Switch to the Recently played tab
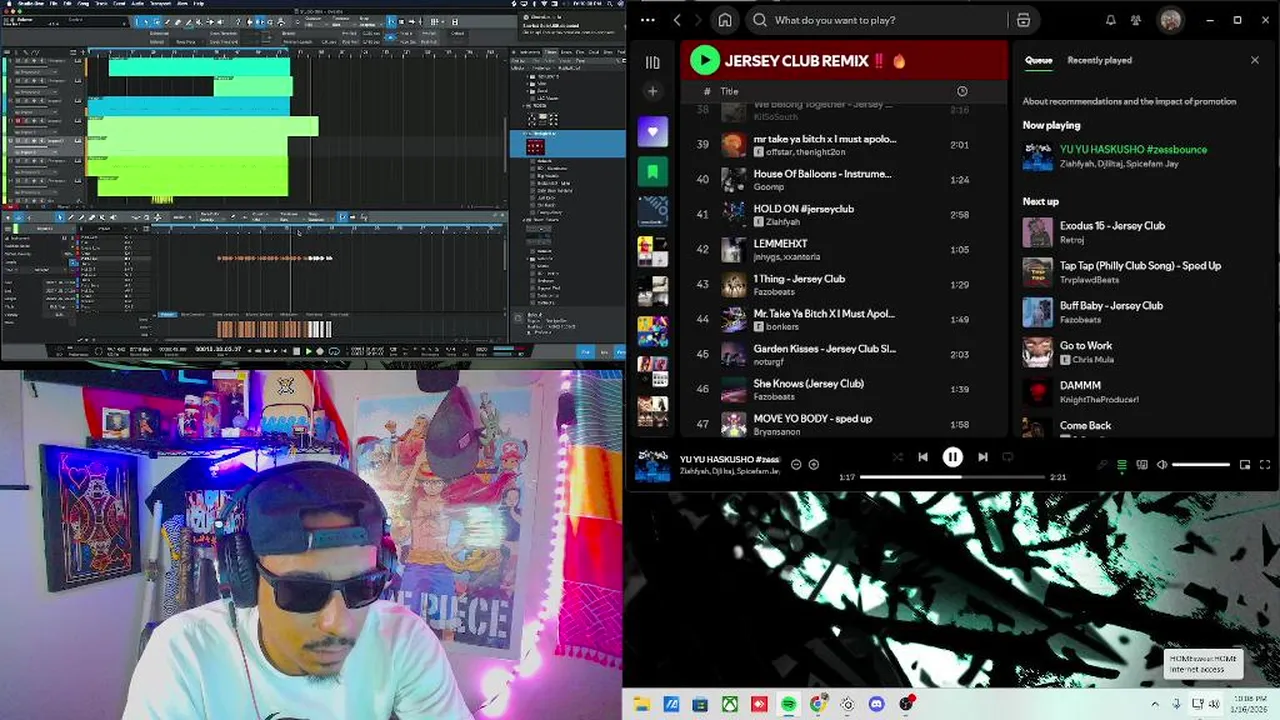 point(1099,60)
